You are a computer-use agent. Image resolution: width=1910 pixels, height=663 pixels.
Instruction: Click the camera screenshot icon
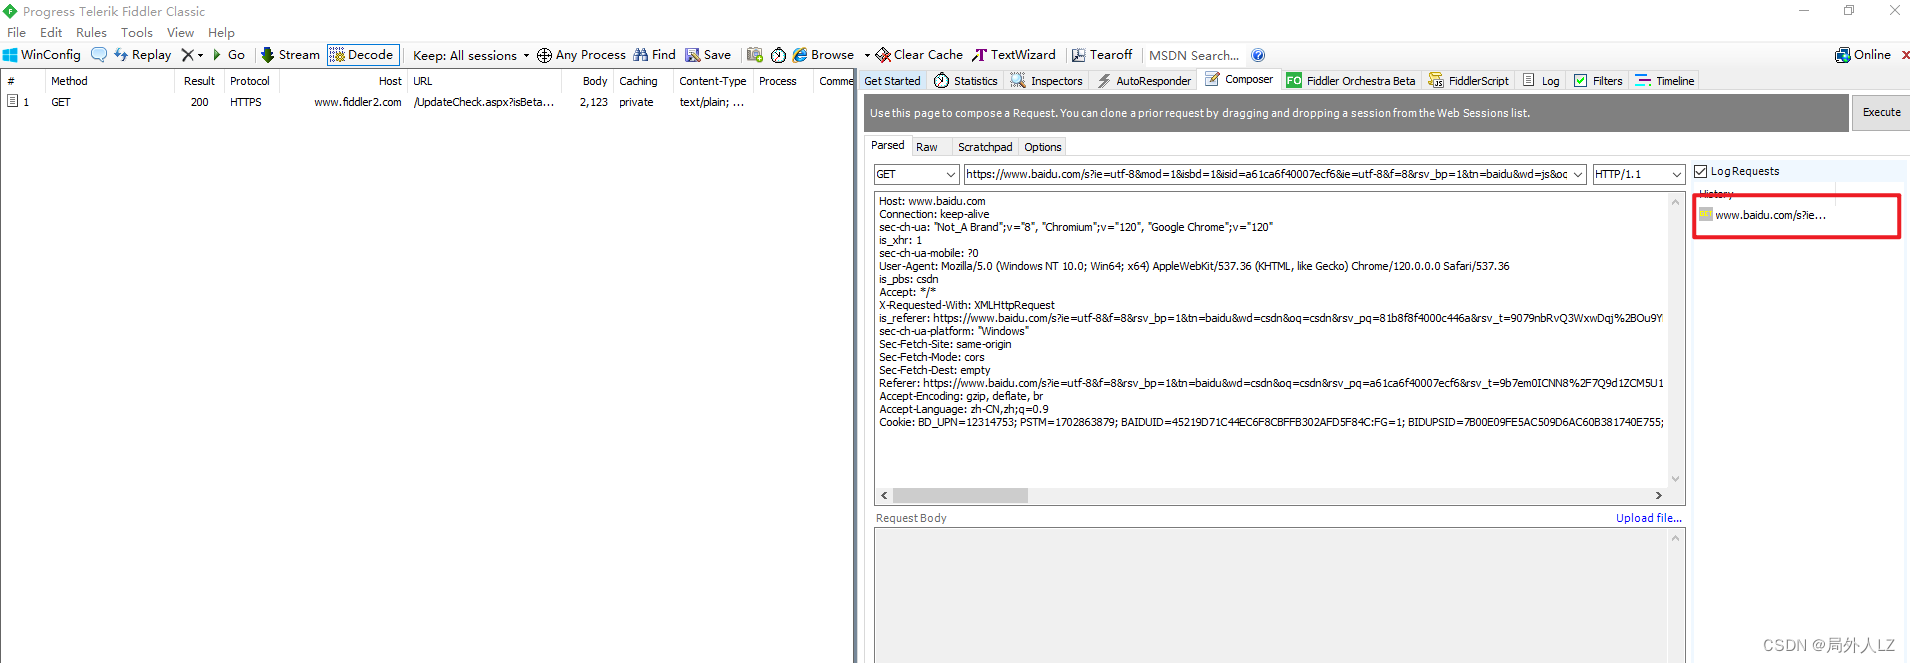pos(755,55)
